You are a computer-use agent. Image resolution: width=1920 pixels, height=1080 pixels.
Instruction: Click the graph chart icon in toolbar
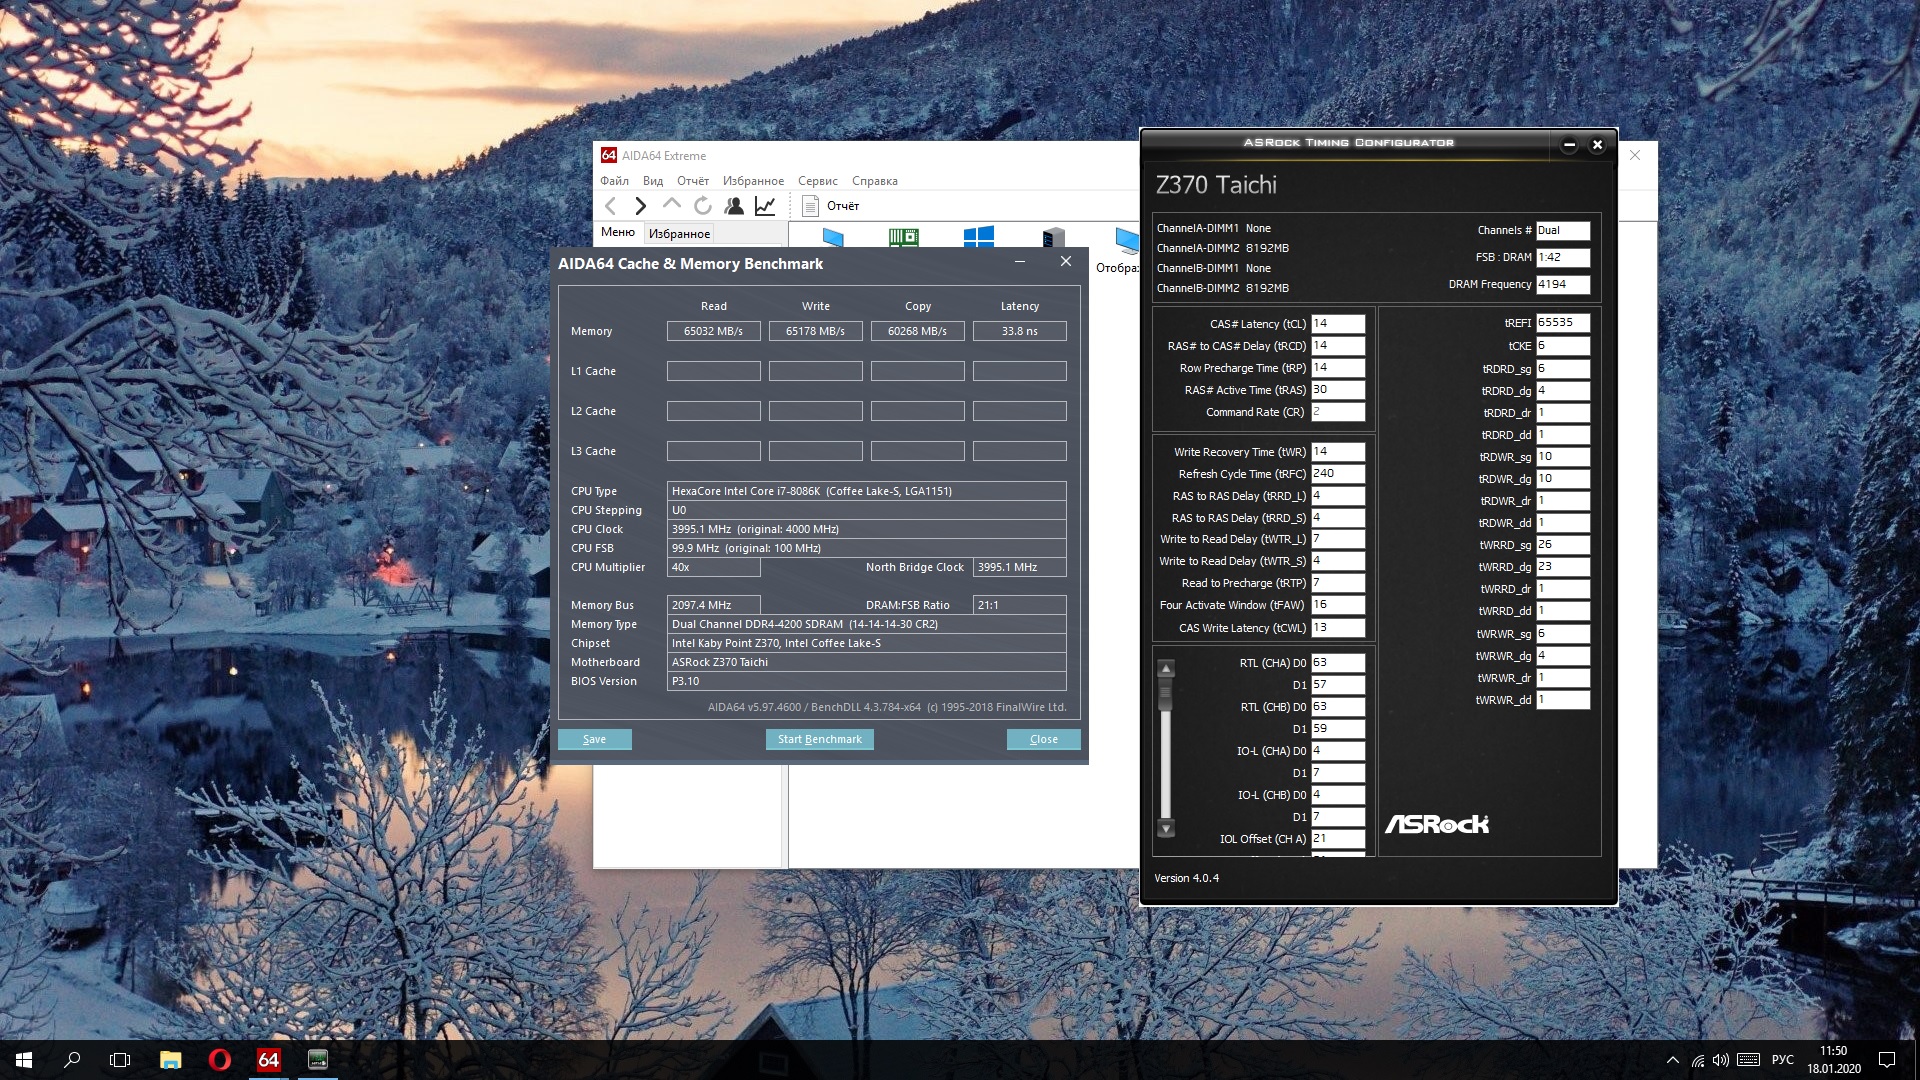pyautogui.click(x=765, y=206)
